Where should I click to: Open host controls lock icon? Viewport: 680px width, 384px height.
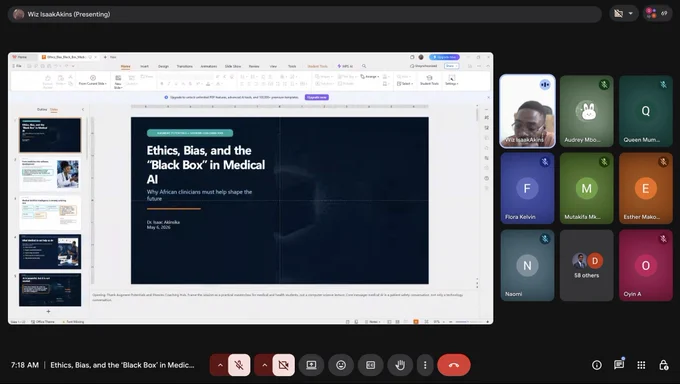(x=664, y=365)
